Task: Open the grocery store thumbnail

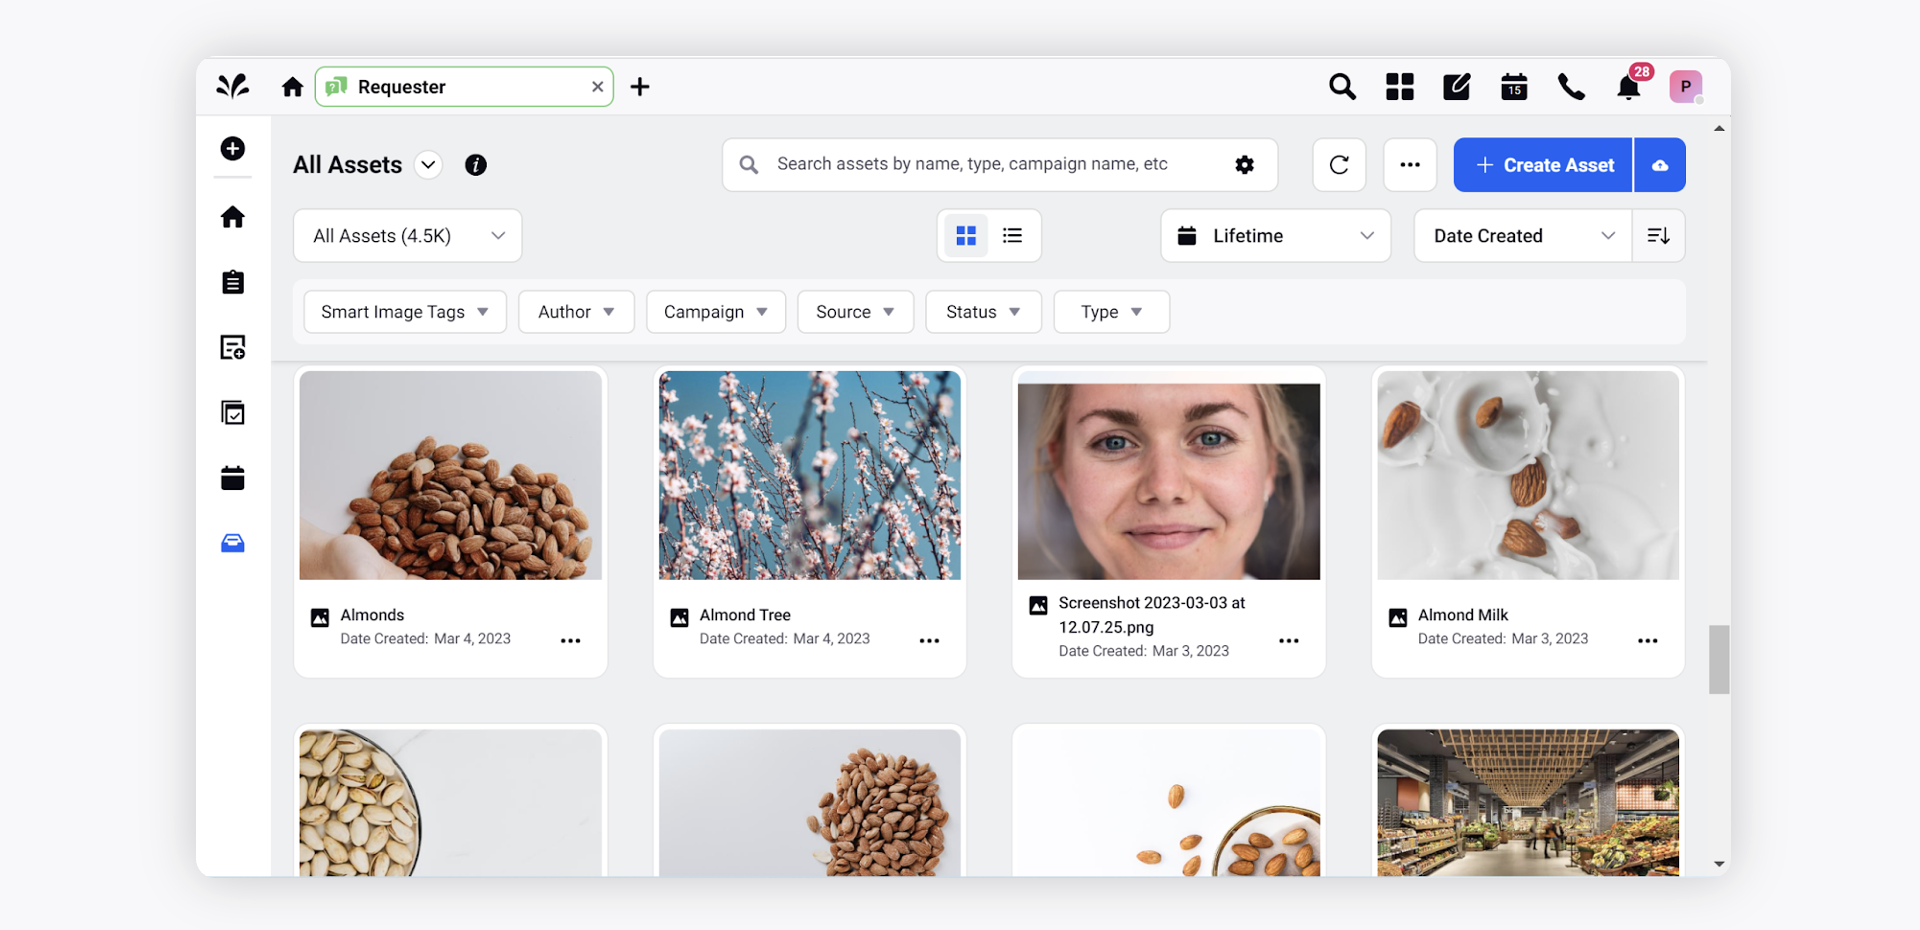Action: pyautogui.click(x=1528, y=803)
